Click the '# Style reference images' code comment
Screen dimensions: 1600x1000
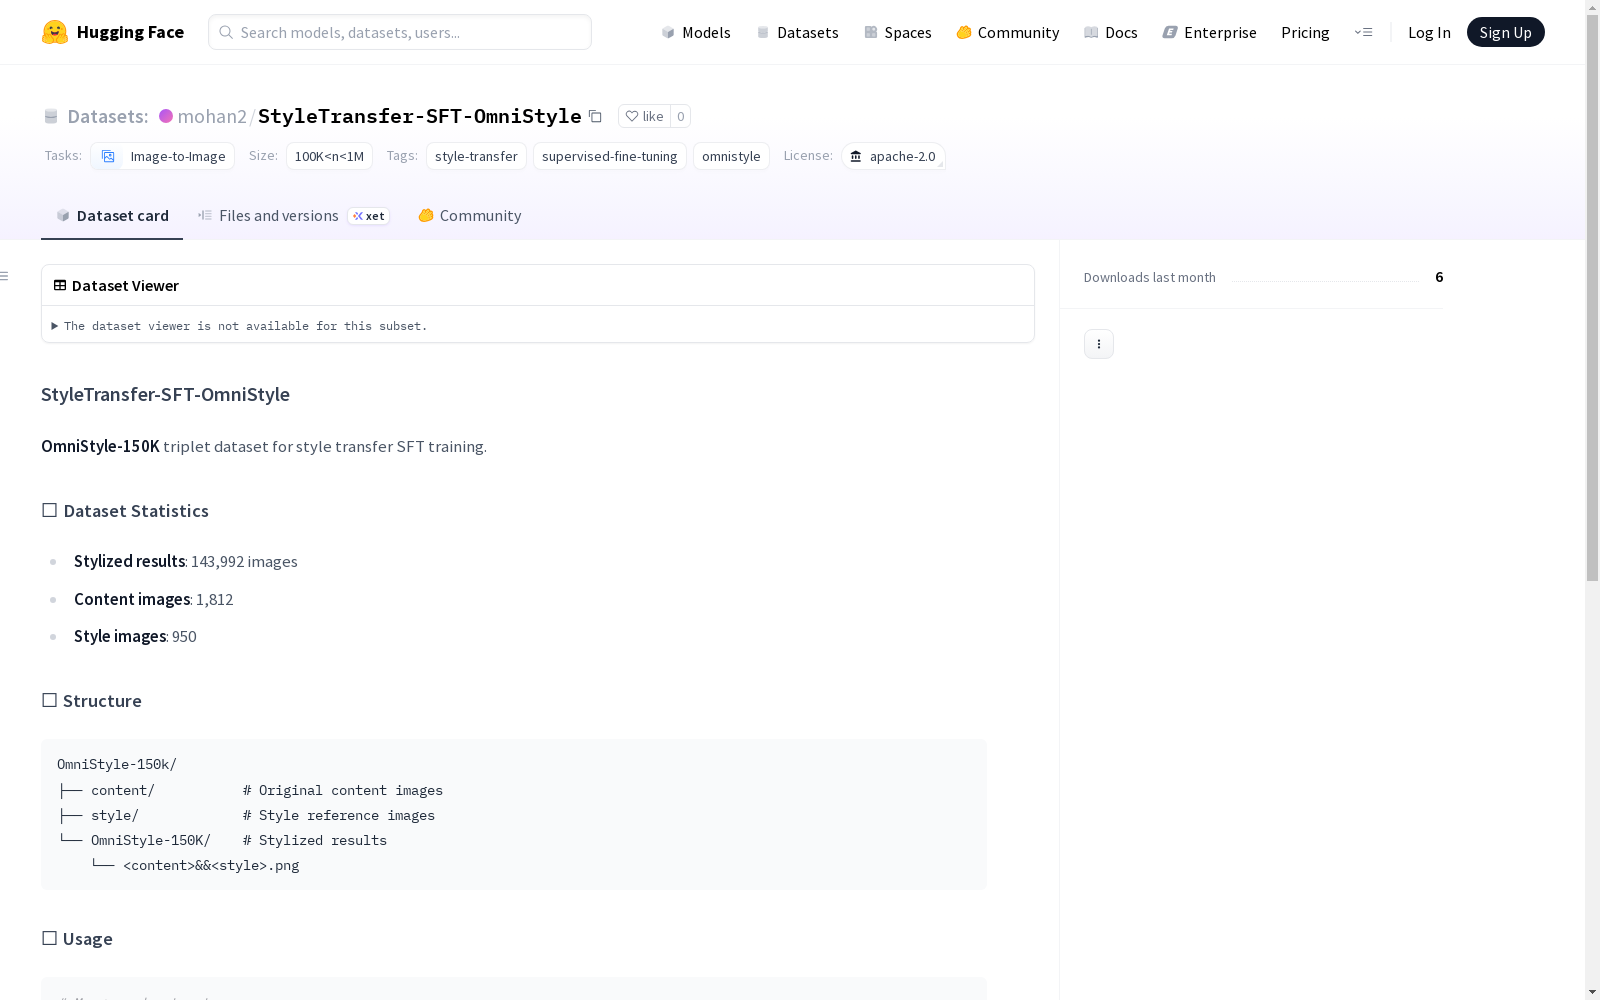click(339, 816)
